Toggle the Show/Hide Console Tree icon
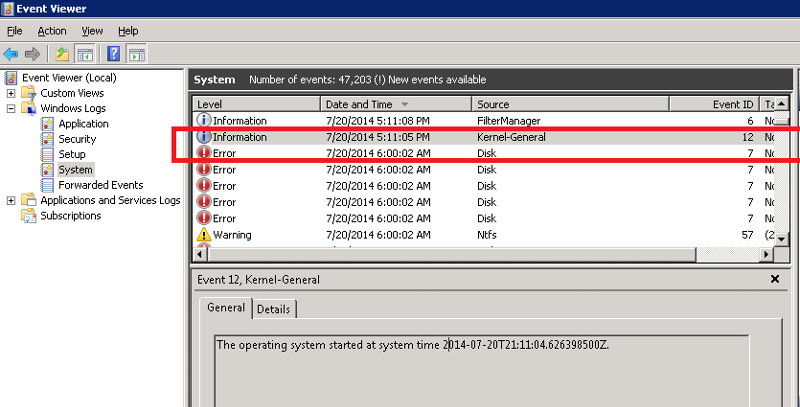 tap(85, 54)
